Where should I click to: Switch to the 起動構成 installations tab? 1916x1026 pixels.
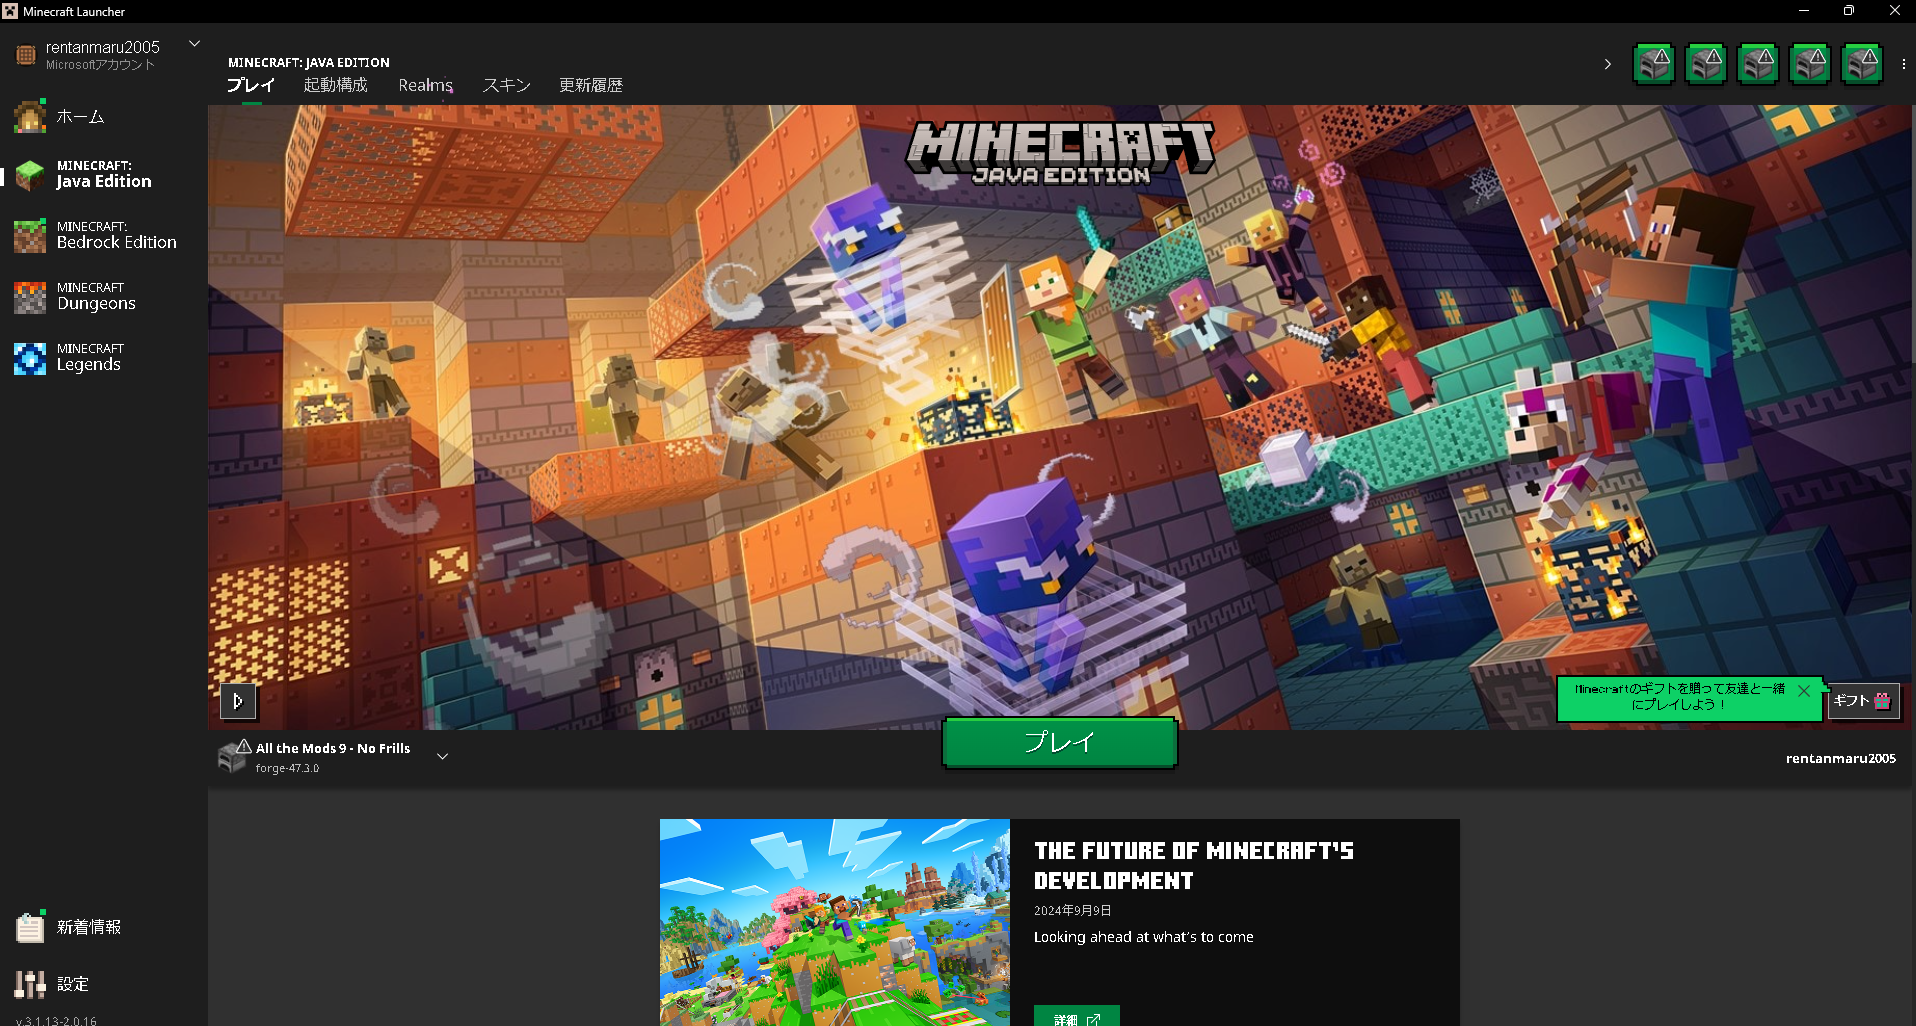coord(336,86)
